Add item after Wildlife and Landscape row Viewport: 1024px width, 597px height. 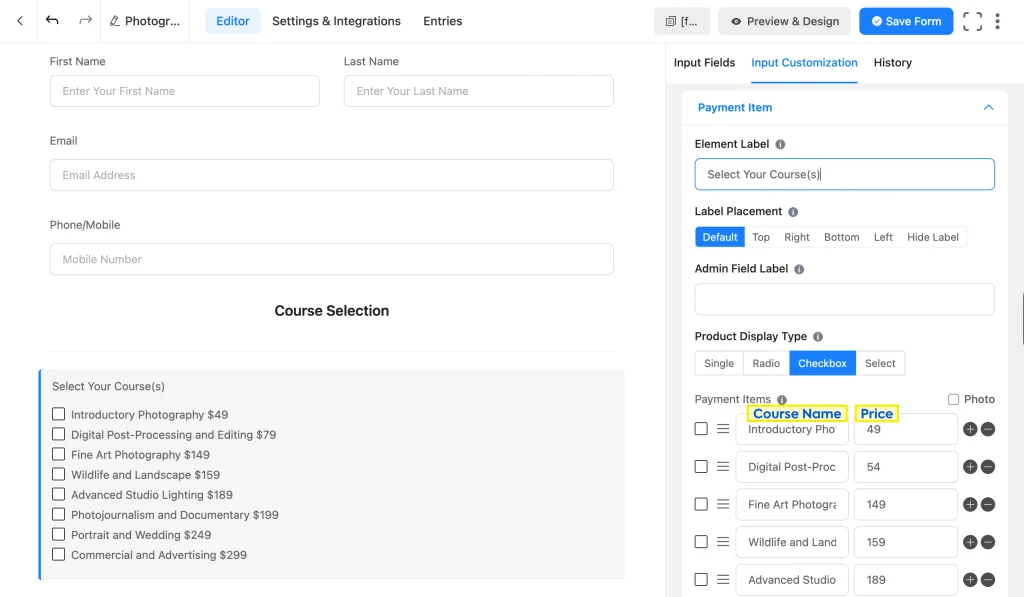coord(970,542)
